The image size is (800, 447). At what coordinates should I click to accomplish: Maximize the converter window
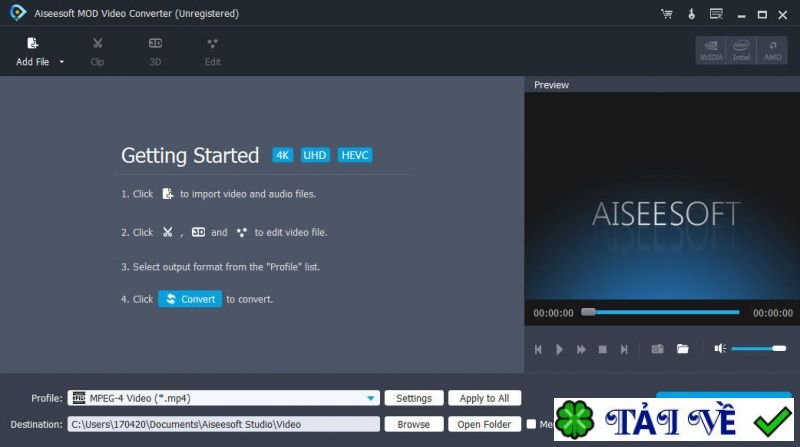(x=762, y=15)
